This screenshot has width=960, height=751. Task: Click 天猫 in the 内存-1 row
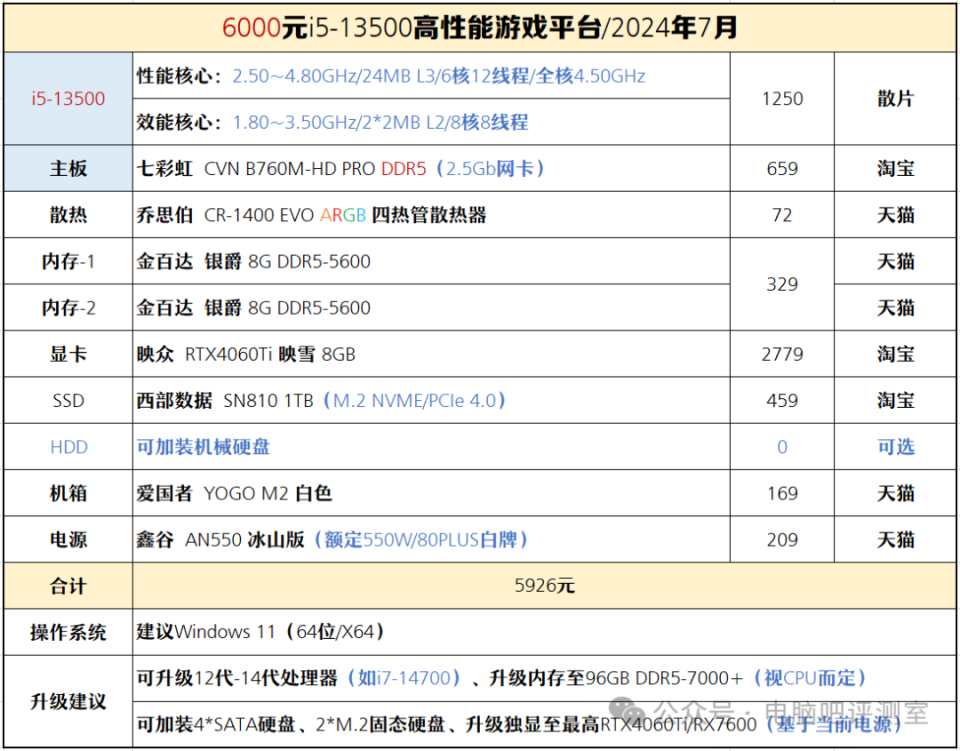pyautogui.click(x=895, y=261)
